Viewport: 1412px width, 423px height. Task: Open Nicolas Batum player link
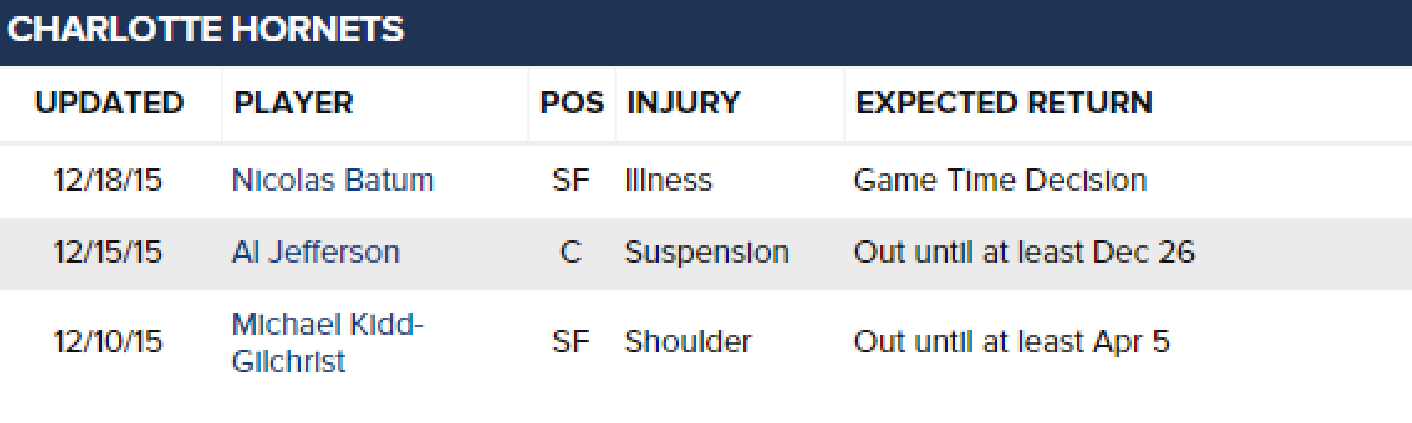(x=333, y=180)
